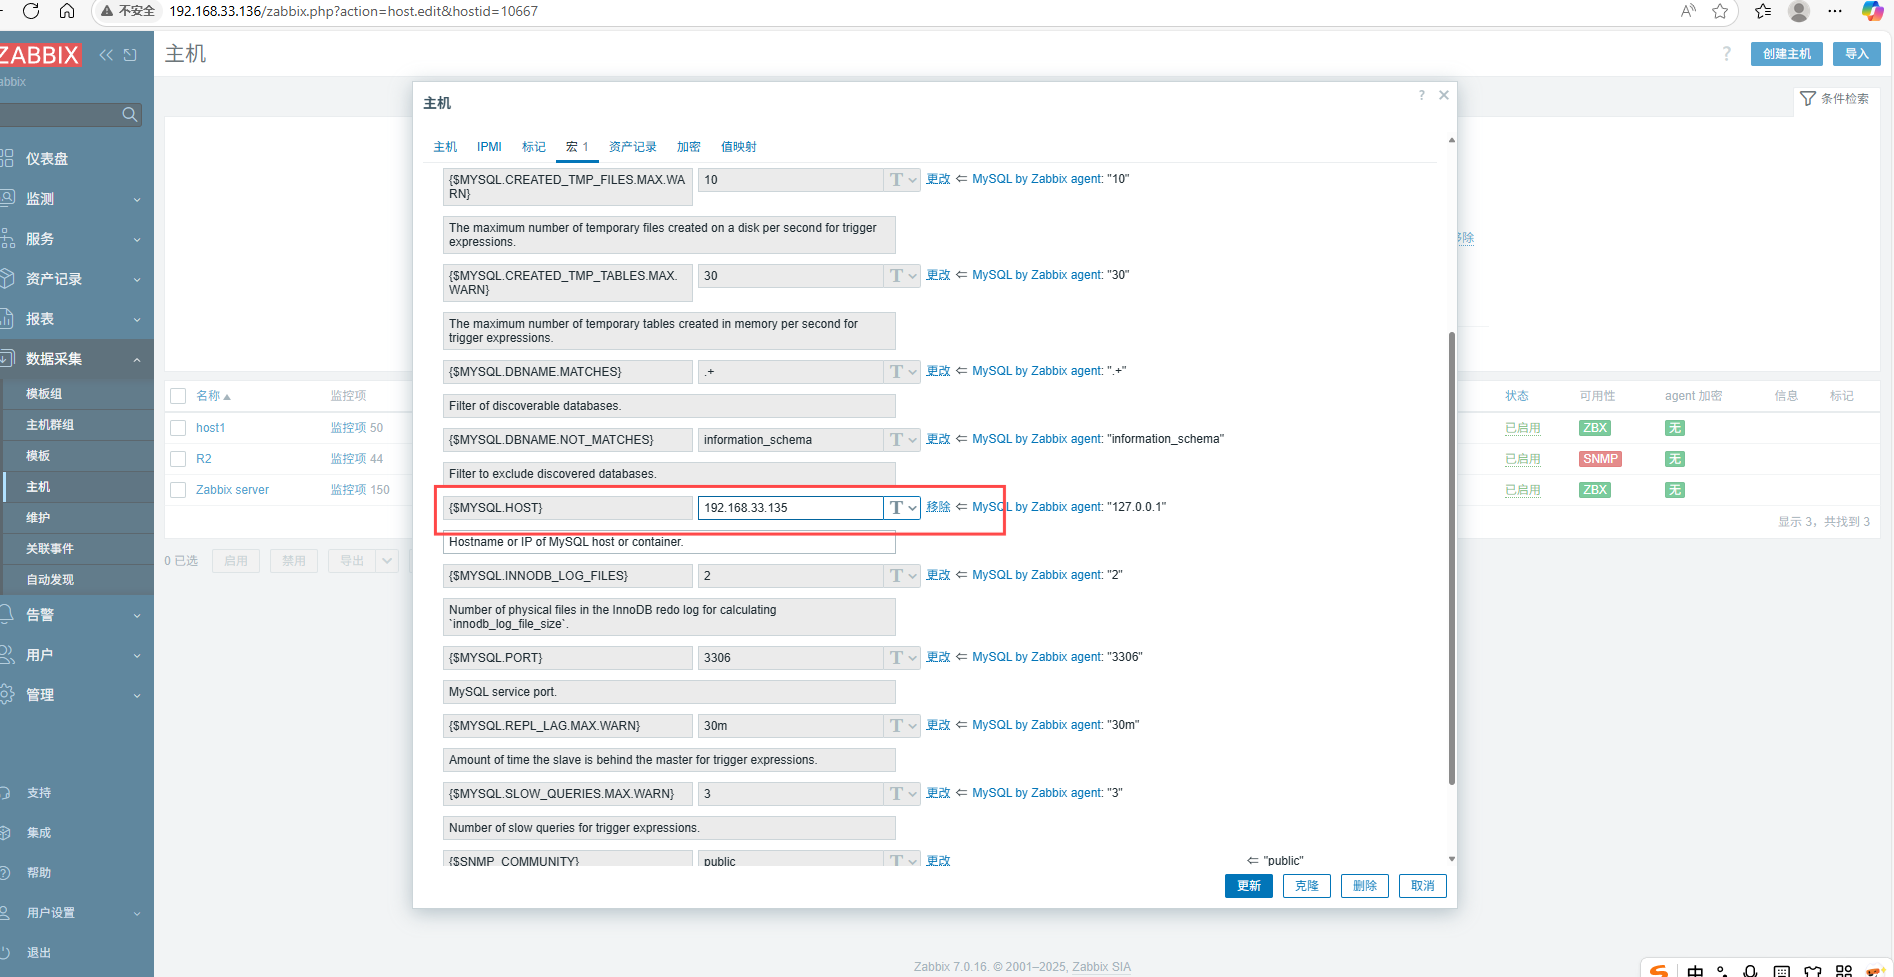Toggle Chinese input mode in the tray
Image resolution: width=1894 pixels, height=977 pixels.
pos(1695,971)
